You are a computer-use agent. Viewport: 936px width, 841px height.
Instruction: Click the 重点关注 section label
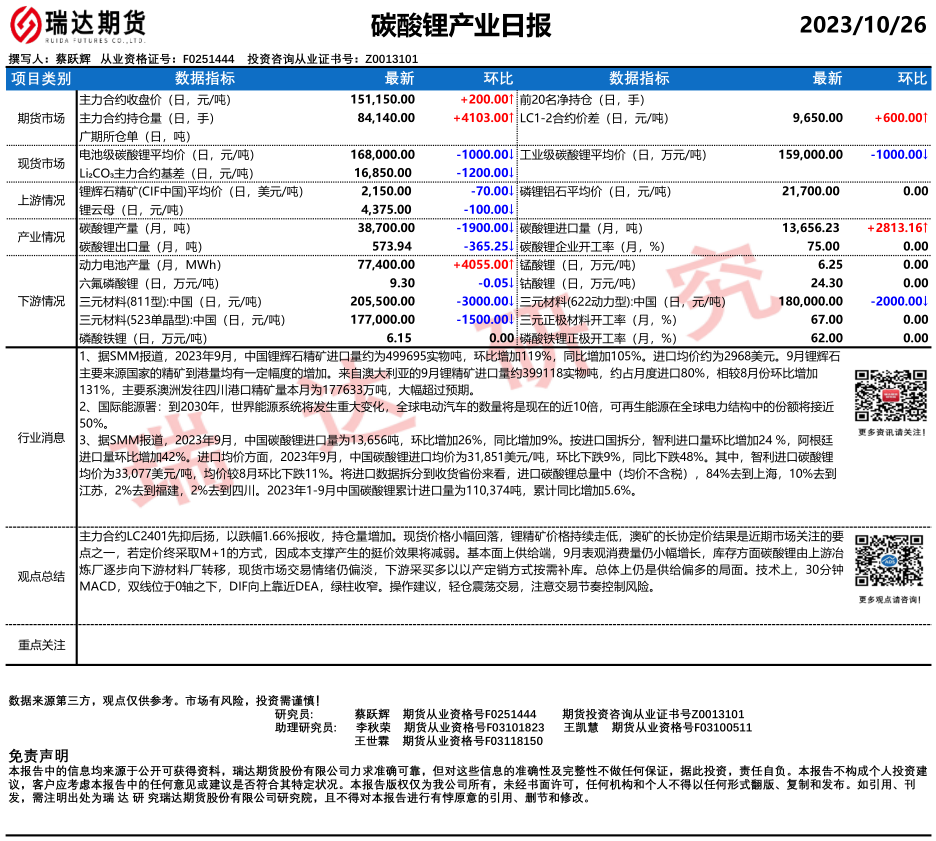pyautogui.click(x=41, y=645)
